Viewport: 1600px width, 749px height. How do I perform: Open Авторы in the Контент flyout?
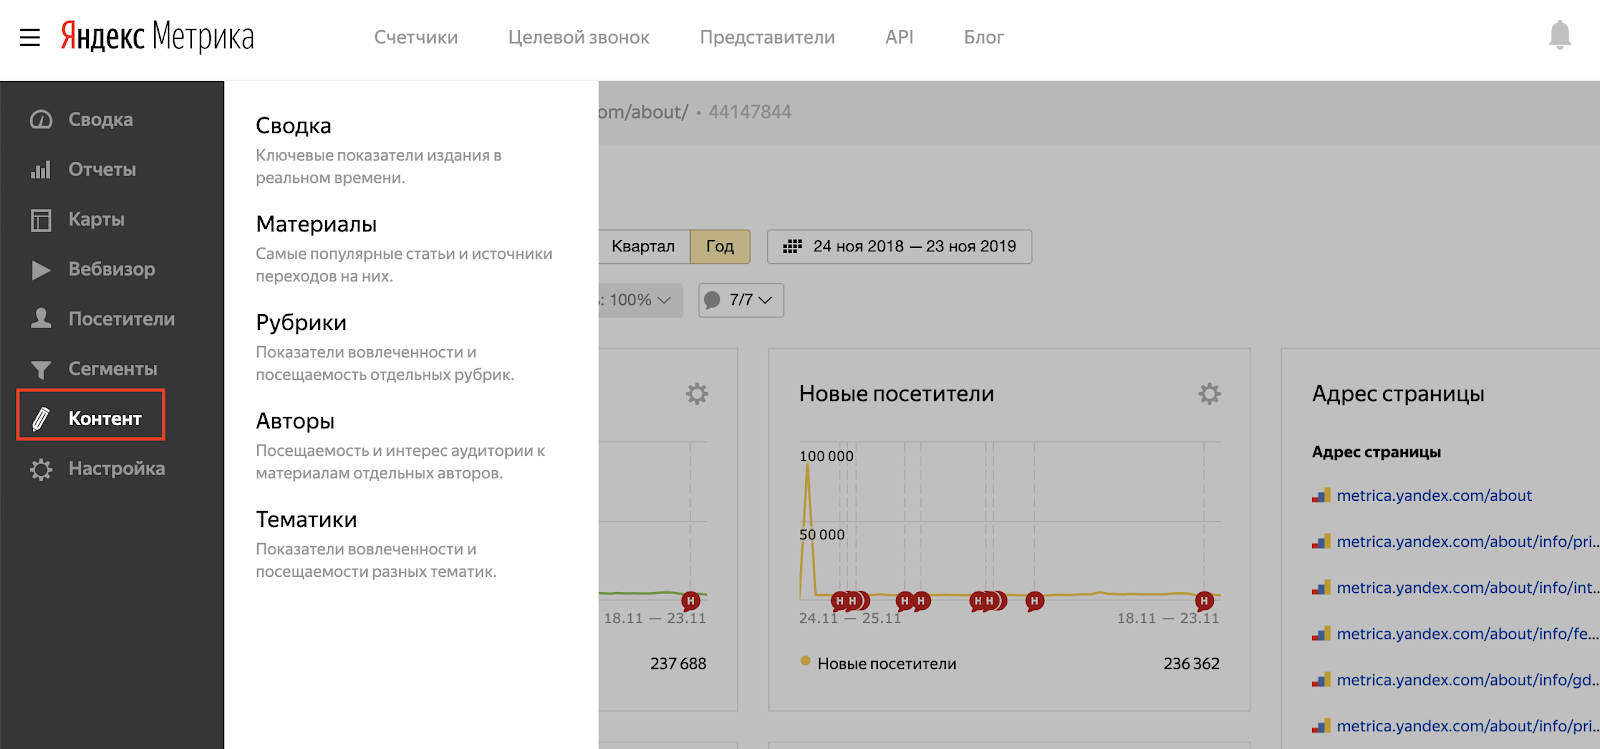click(x=295, y=421)
